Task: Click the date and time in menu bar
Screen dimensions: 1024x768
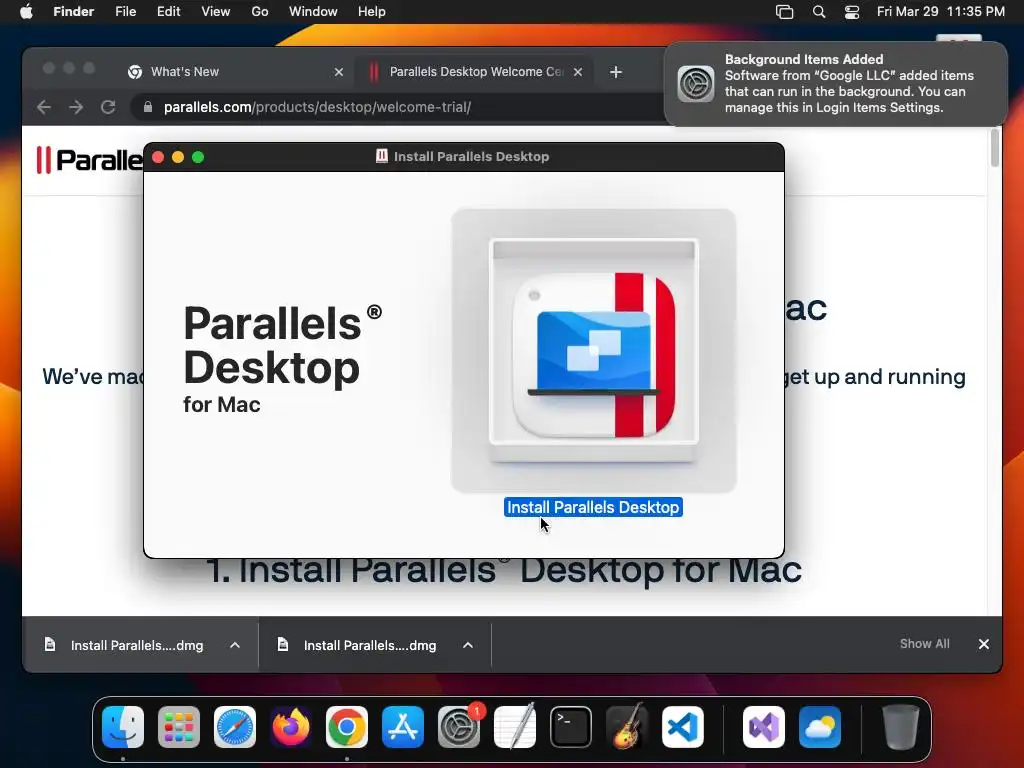Action: coord(940,12)
